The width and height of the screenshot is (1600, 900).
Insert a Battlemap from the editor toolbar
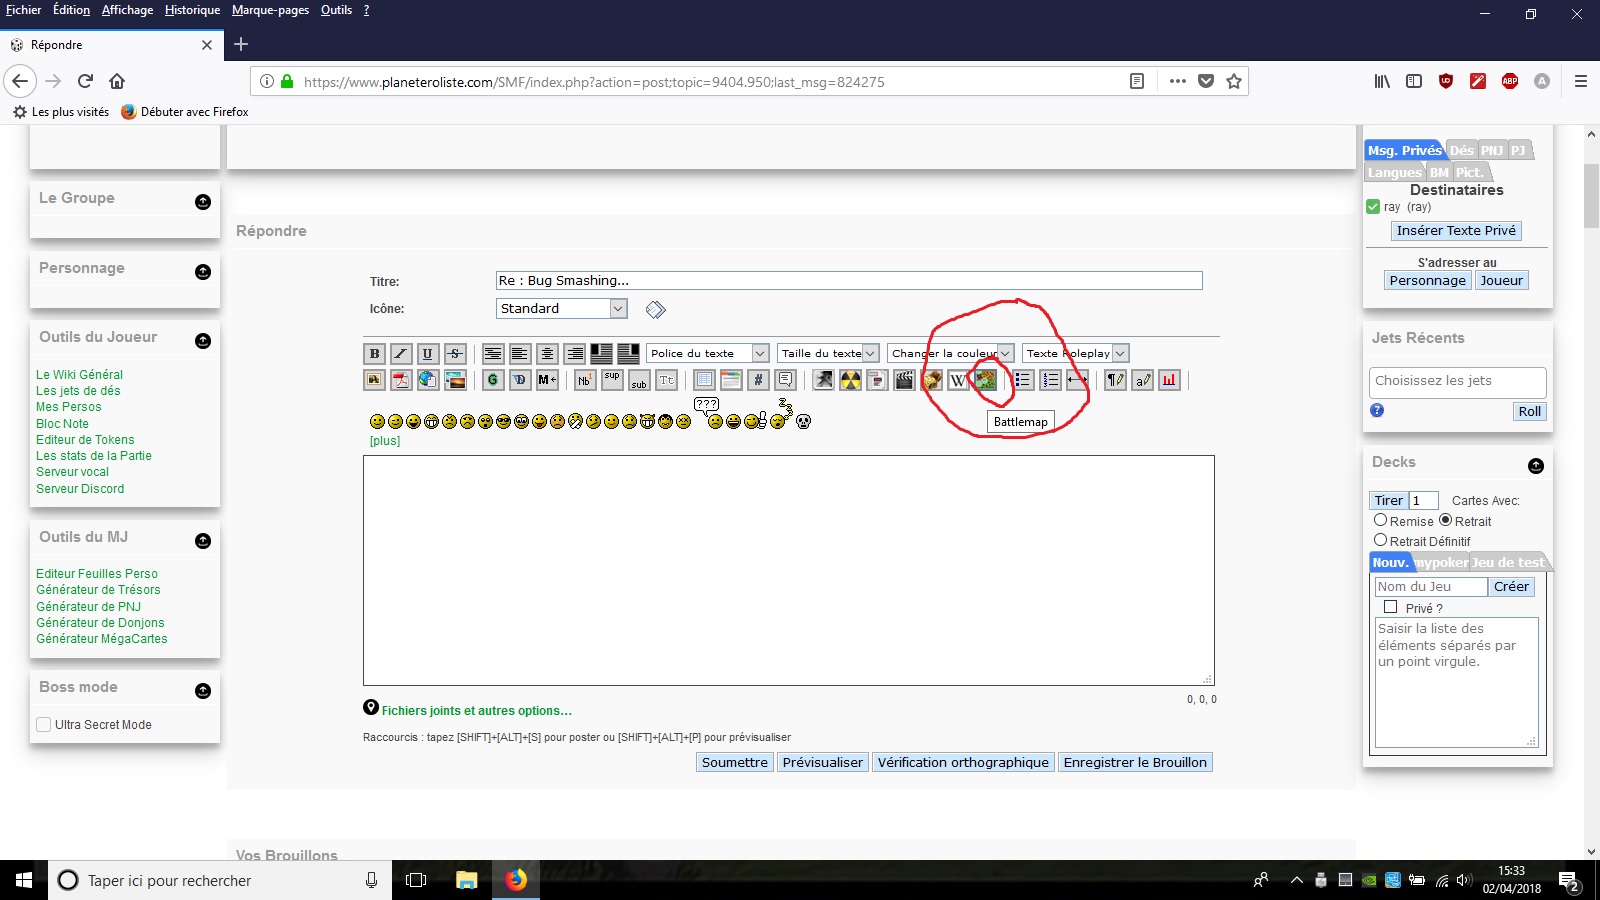click(986, 380)
